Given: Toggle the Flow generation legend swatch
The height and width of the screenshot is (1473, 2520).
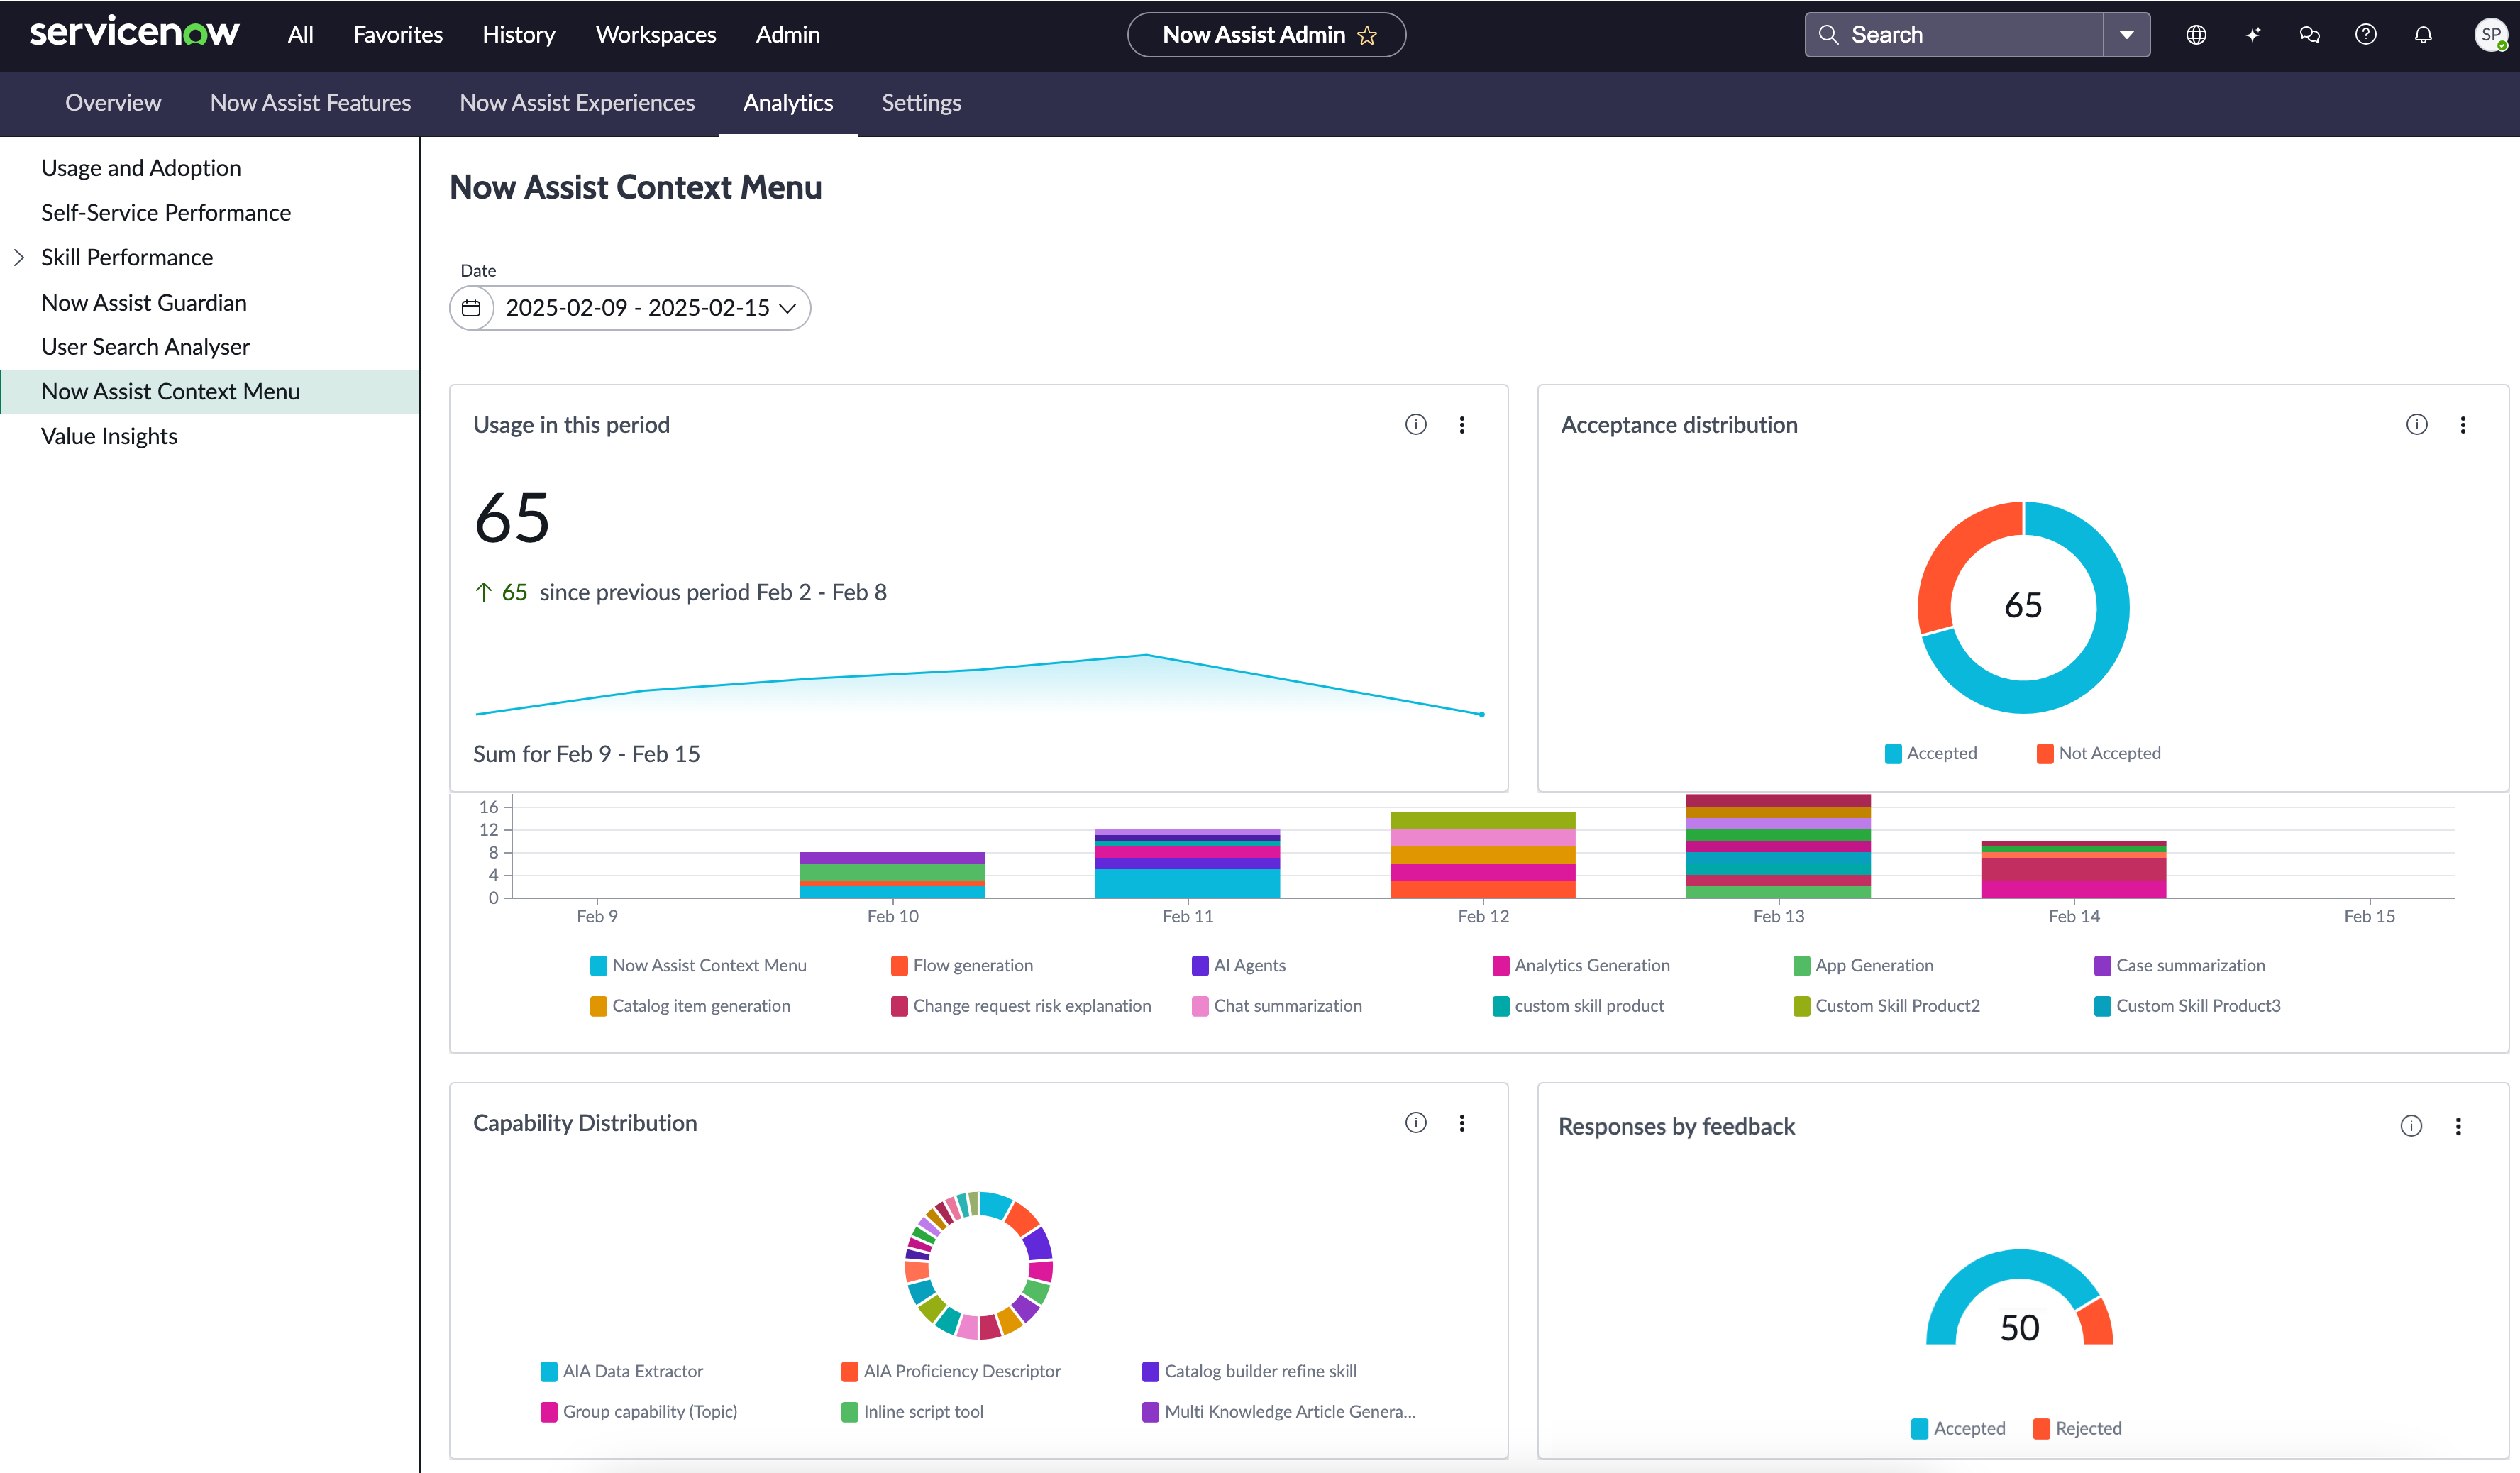Looking at the screenshot, I should point(899,965).
